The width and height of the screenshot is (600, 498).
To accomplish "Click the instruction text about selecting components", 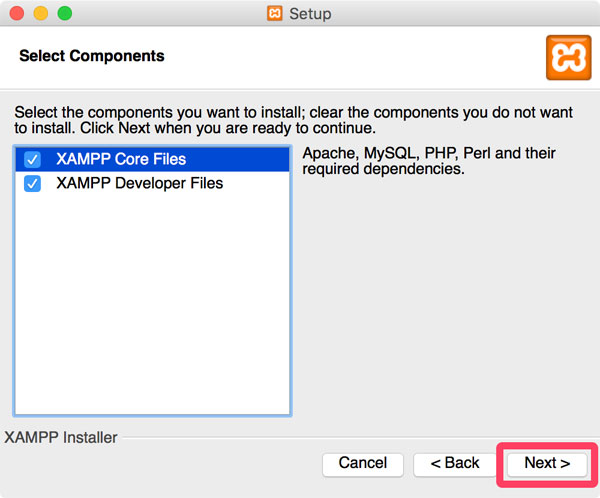I will tap(293, 120).
